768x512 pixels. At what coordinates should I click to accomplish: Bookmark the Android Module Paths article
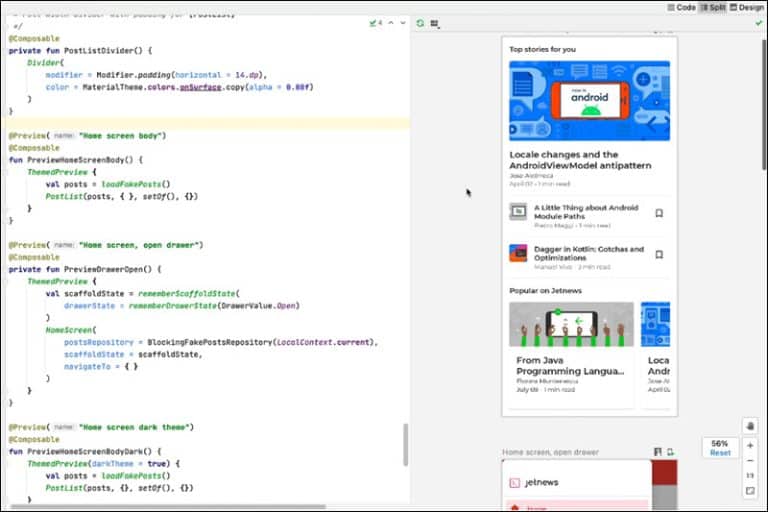659,213
